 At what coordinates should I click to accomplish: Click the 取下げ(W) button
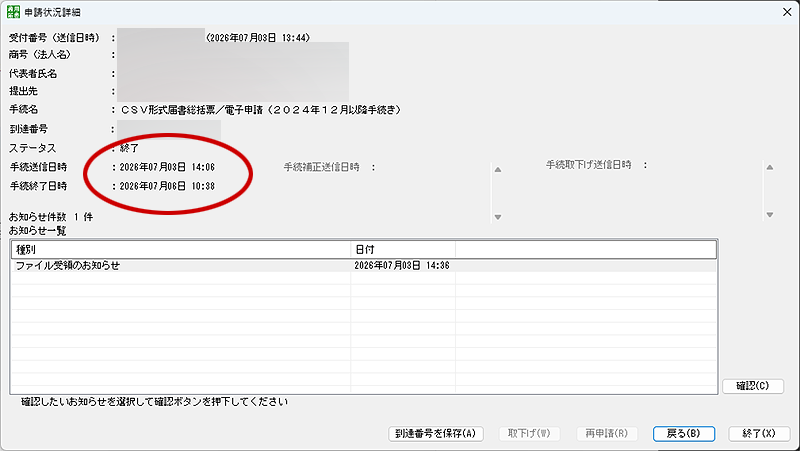click(529, 434)
